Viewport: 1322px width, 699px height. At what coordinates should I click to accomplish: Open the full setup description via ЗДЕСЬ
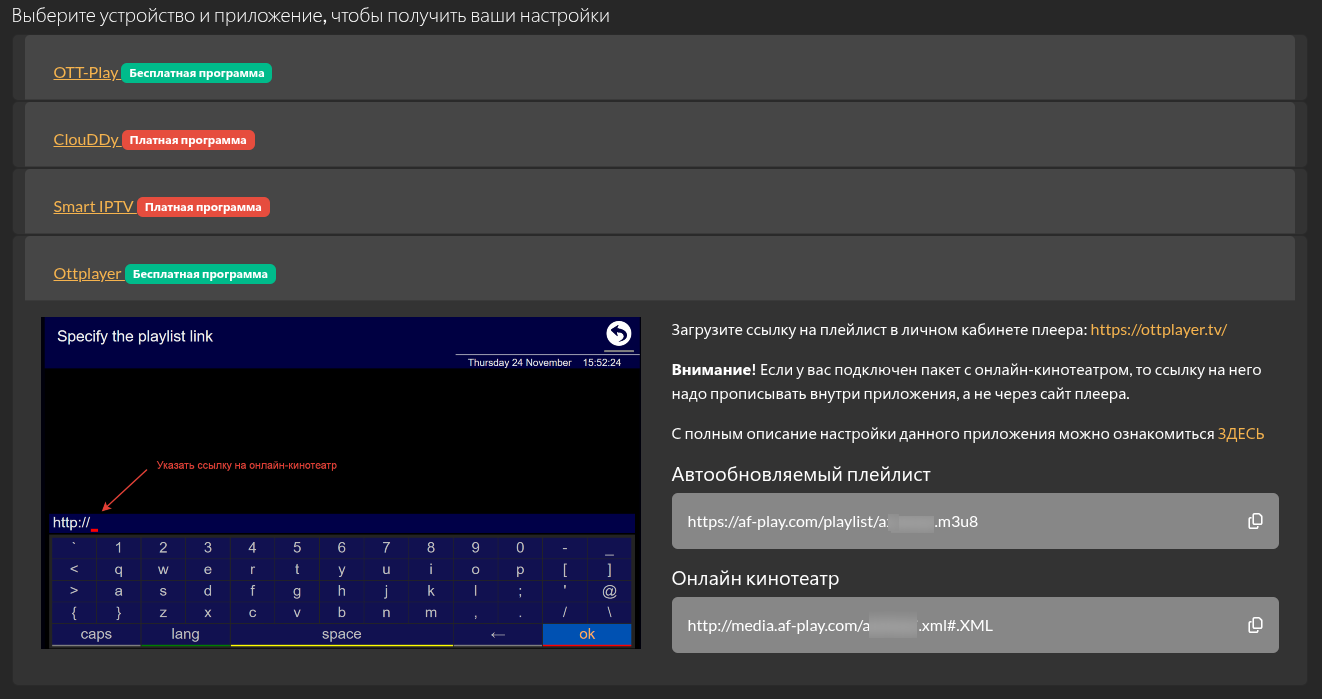point(1240,434)
